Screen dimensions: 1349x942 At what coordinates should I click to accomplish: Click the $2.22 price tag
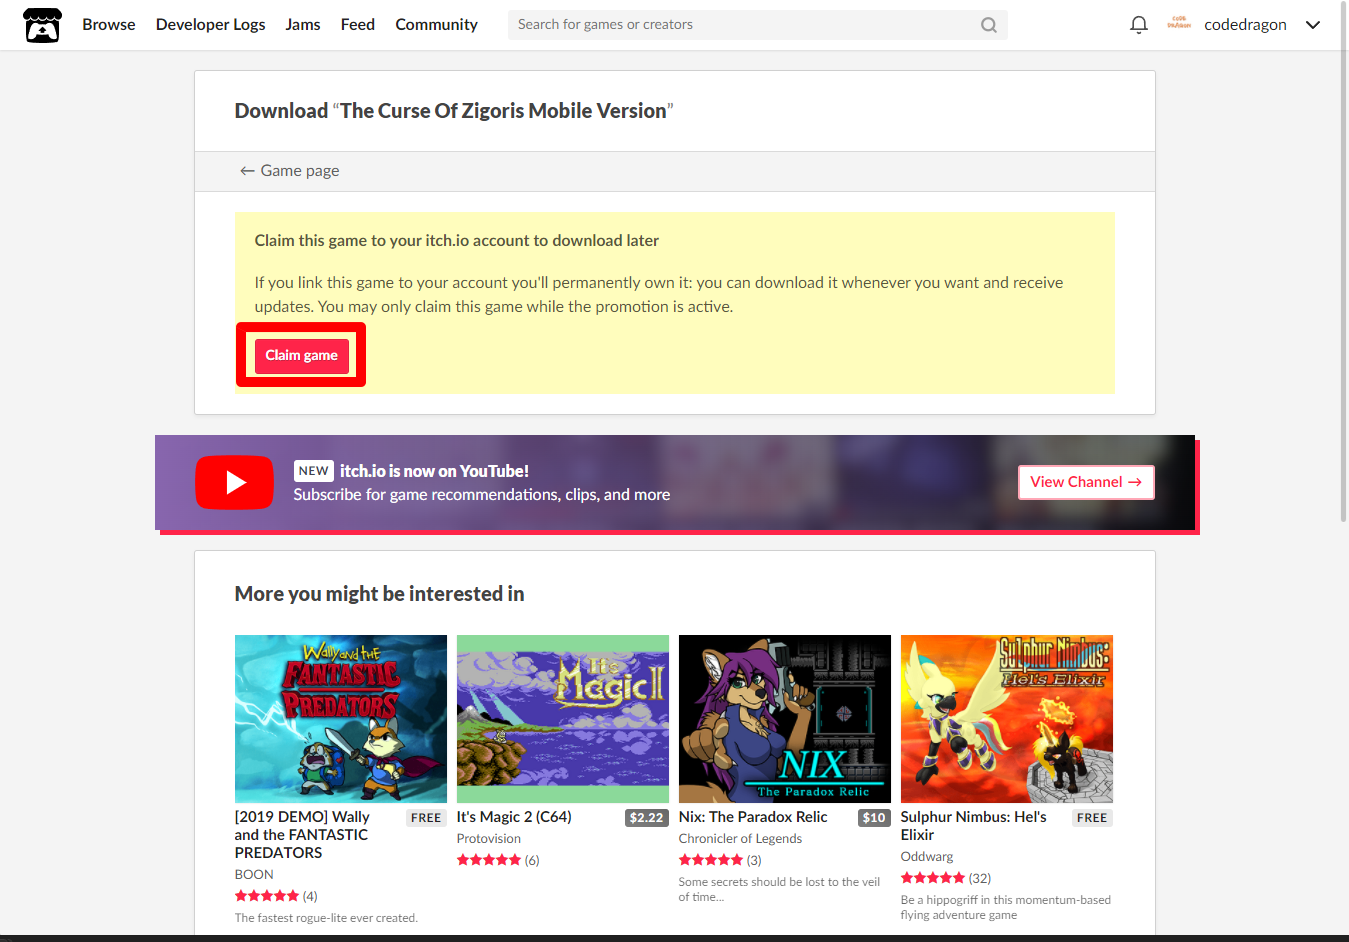click(x=647, y=818)
